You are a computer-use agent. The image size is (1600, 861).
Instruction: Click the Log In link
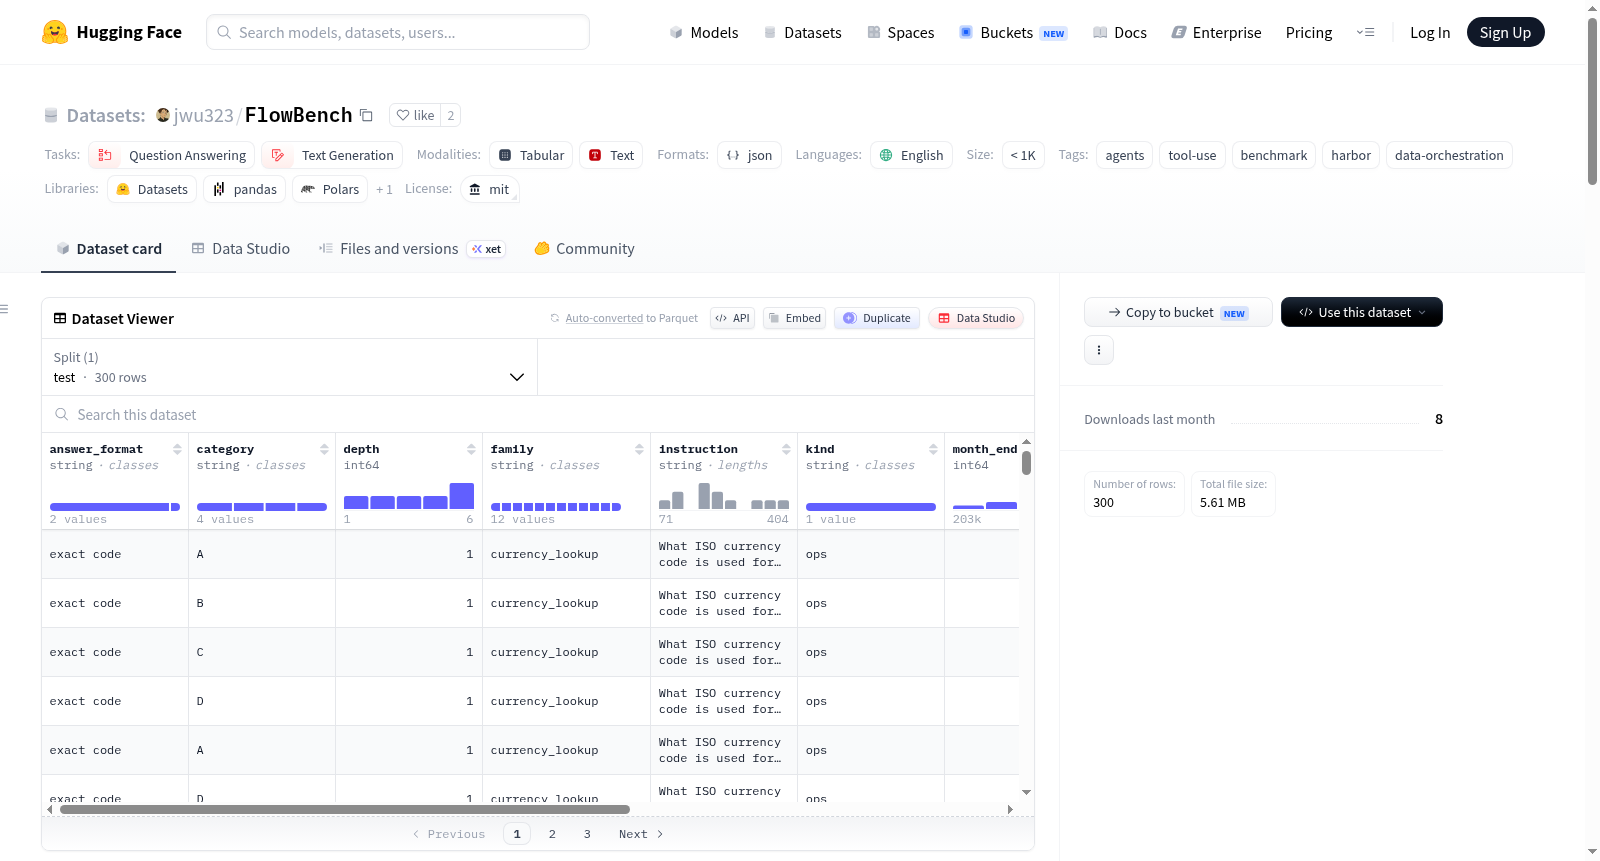[x=1430, y=32]
